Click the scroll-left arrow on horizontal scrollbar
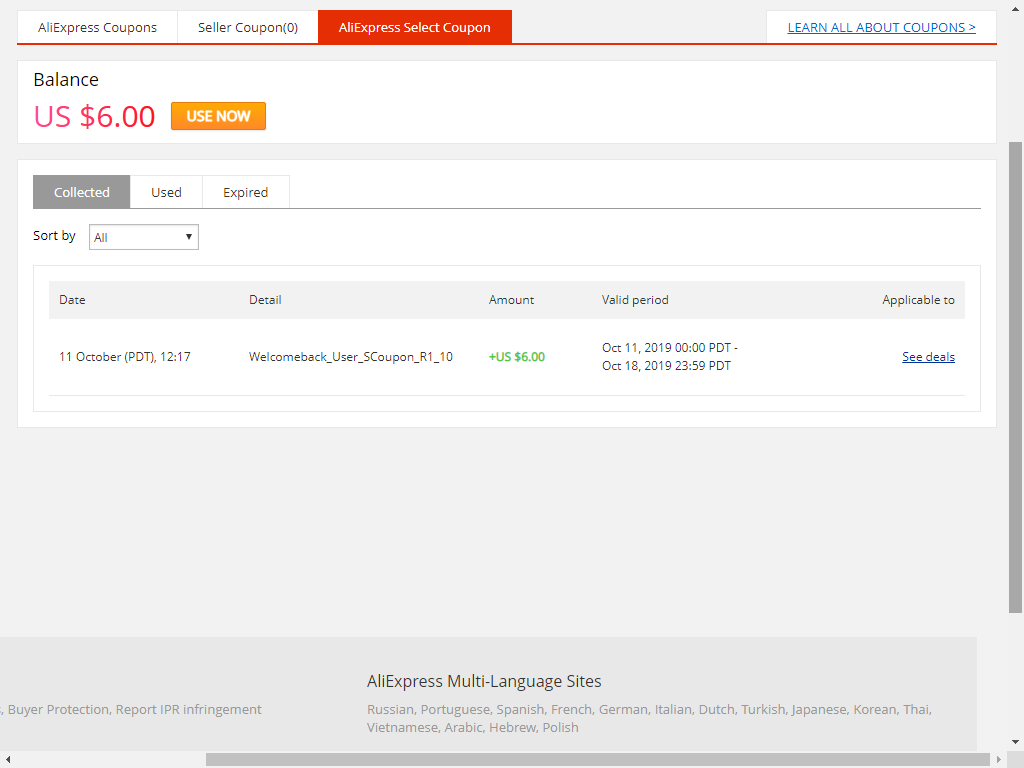 click(8, 760)
